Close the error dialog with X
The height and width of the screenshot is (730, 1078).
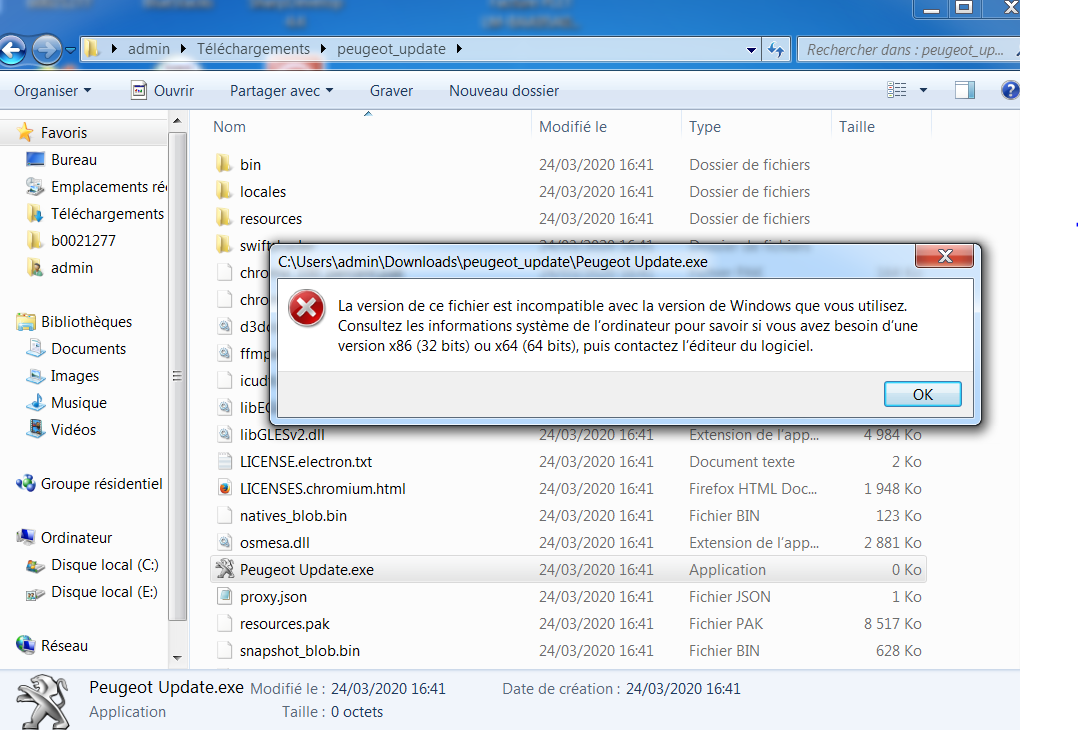point(945,256)
